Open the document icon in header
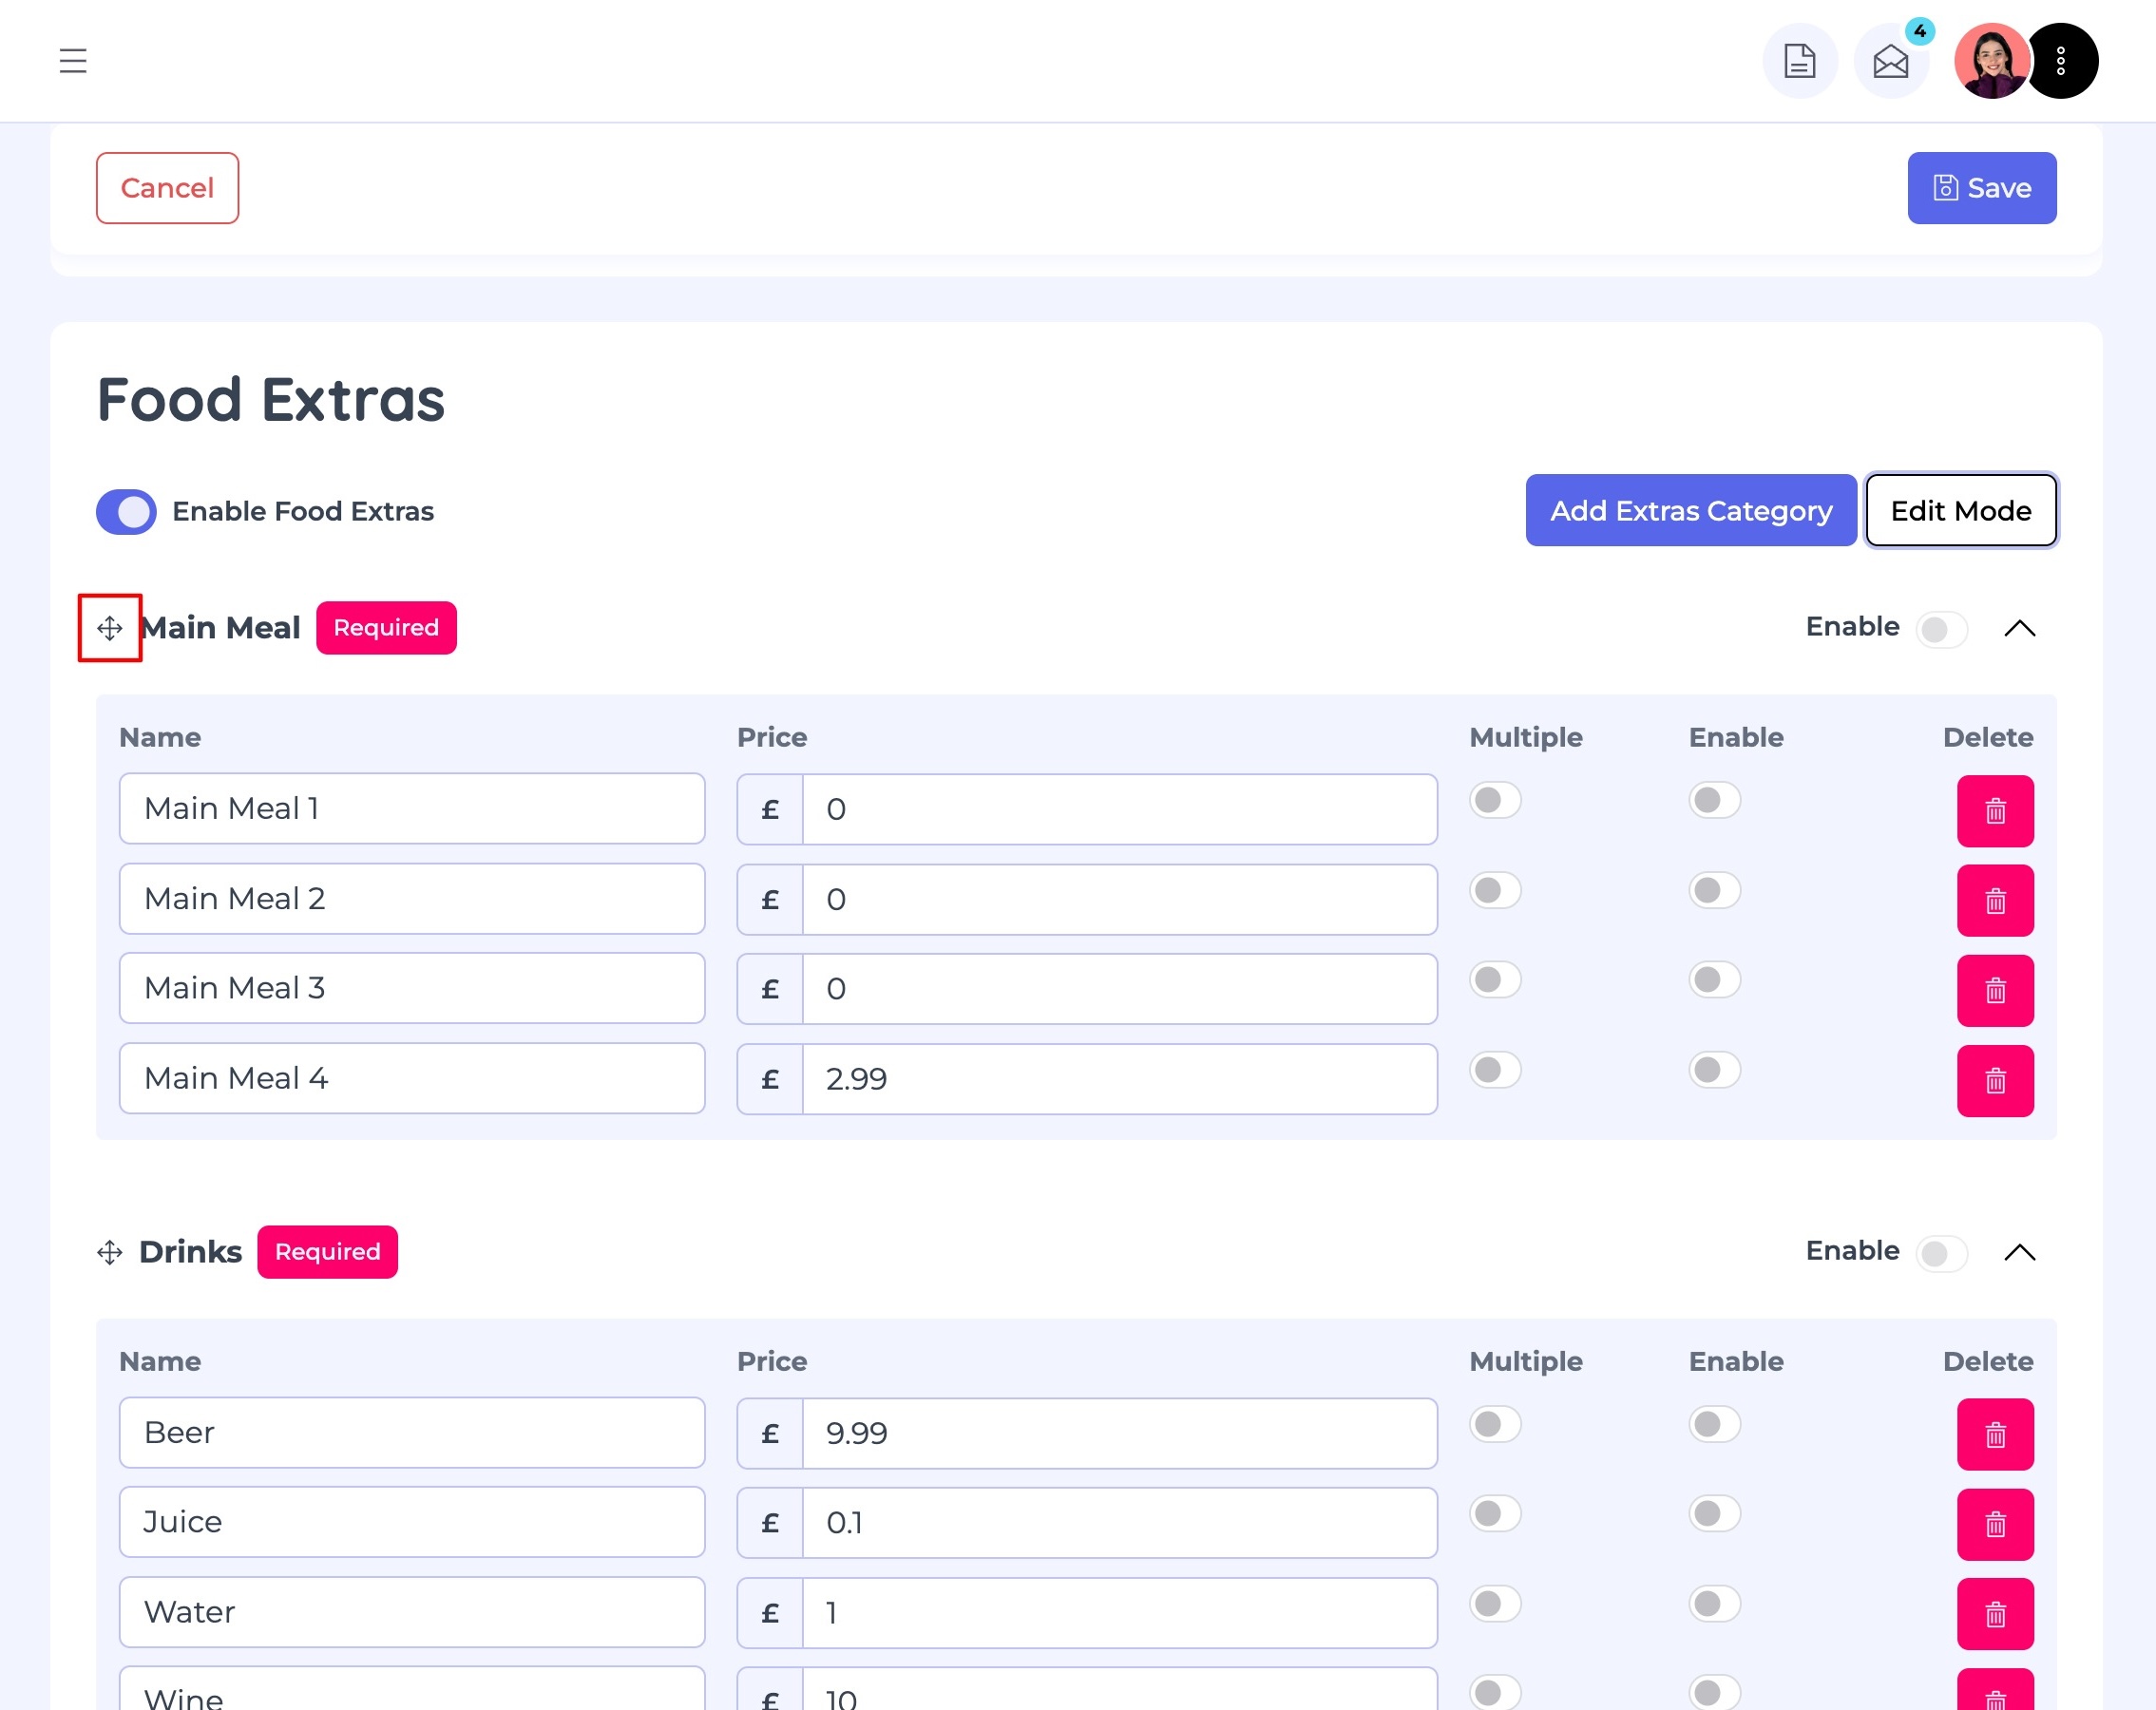2156x1710 pixels. (x=1799, y=61)
